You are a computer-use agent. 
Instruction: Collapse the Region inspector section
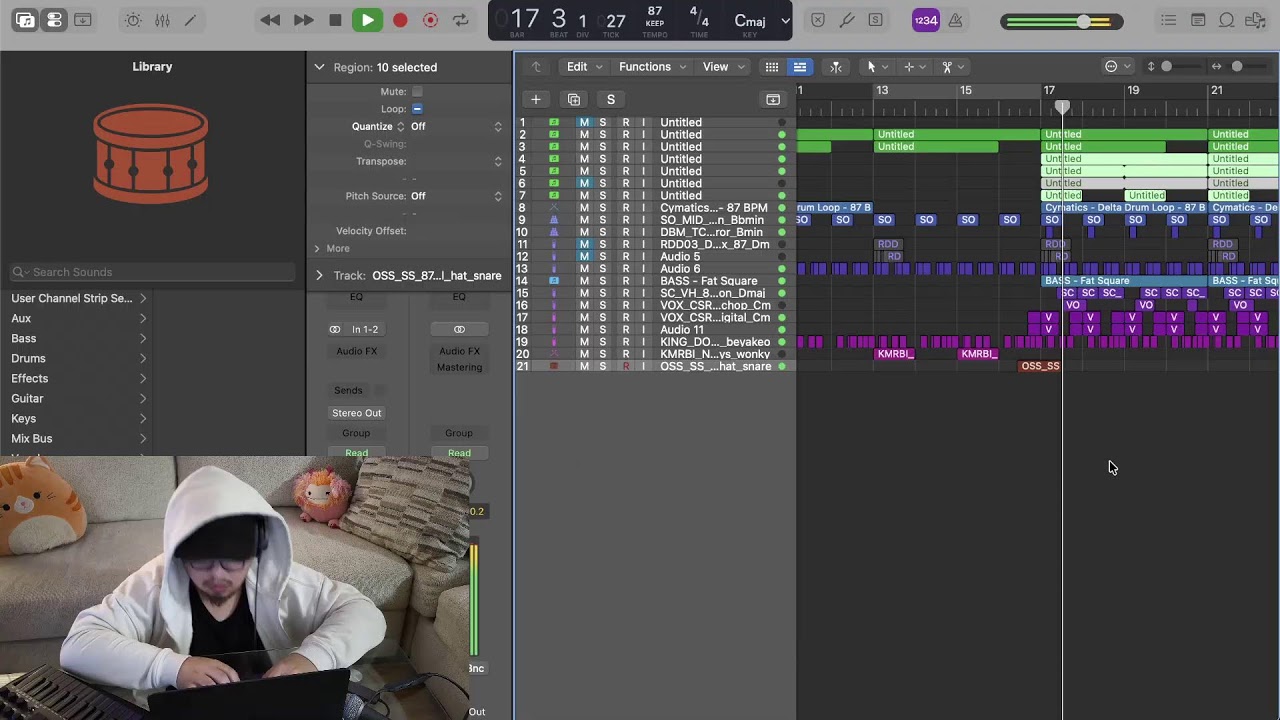[319, 67]
